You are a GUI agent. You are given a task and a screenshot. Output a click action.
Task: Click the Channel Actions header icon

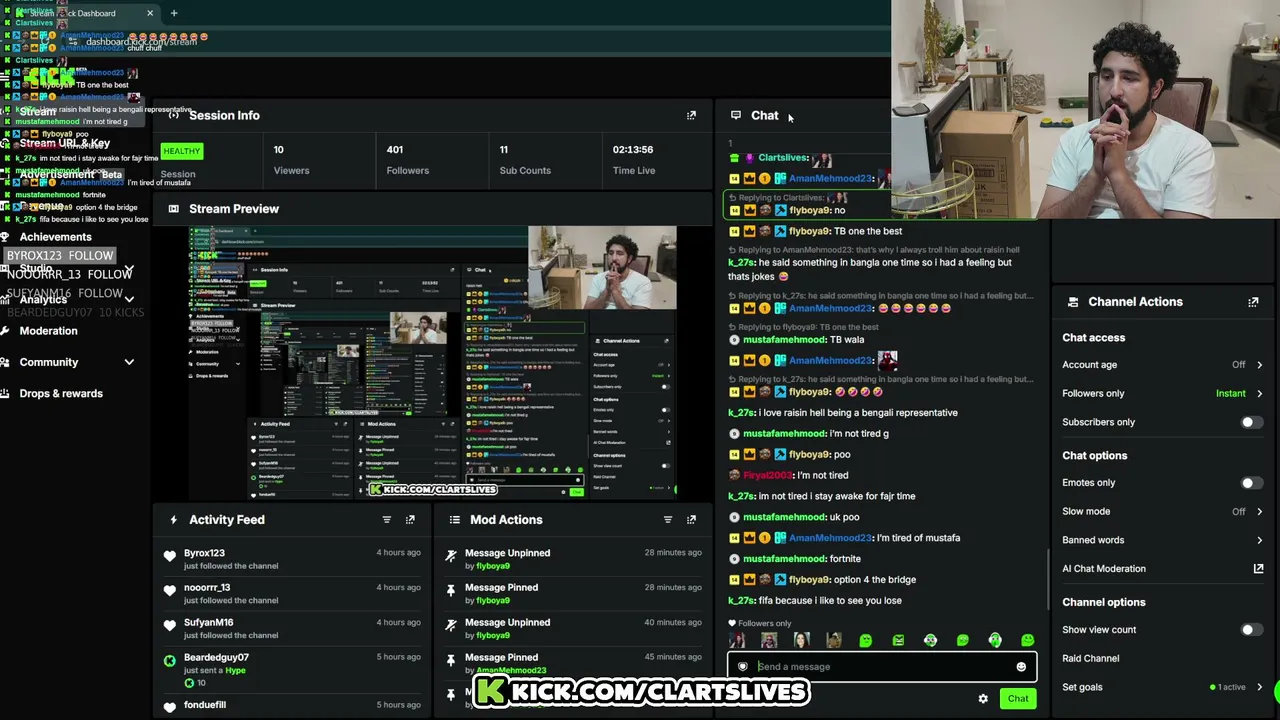point(1073,302)
